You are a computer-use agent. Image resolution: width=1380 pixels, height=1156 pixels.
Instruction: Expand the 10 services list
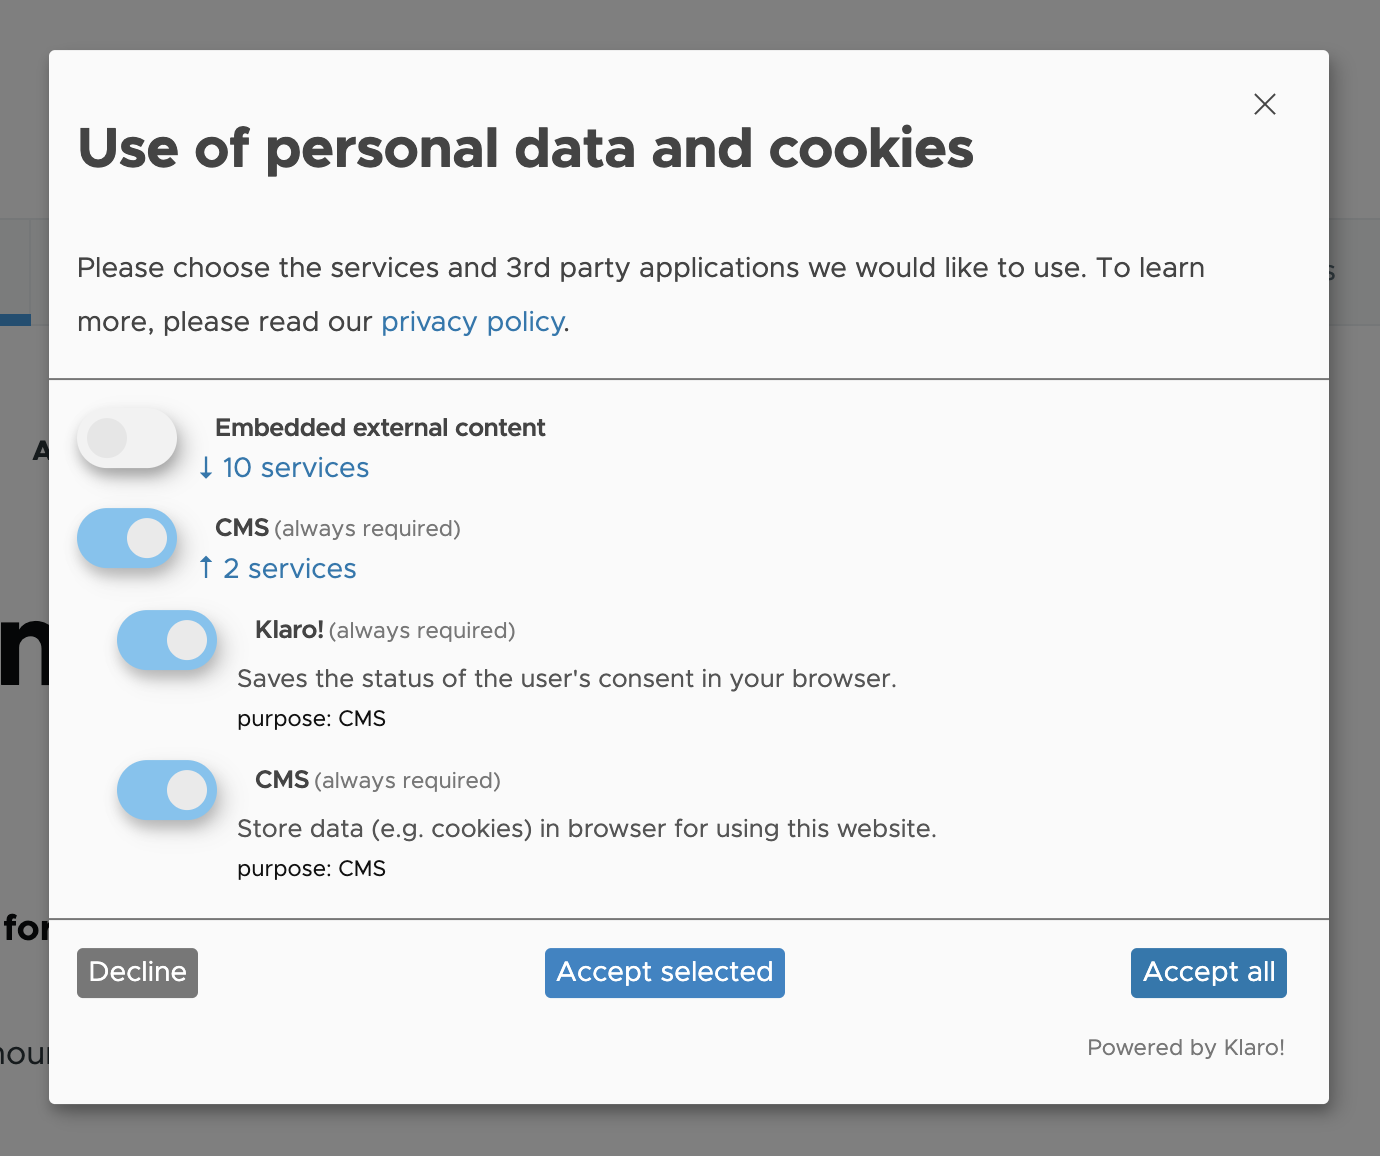click(x=295, y=468)
